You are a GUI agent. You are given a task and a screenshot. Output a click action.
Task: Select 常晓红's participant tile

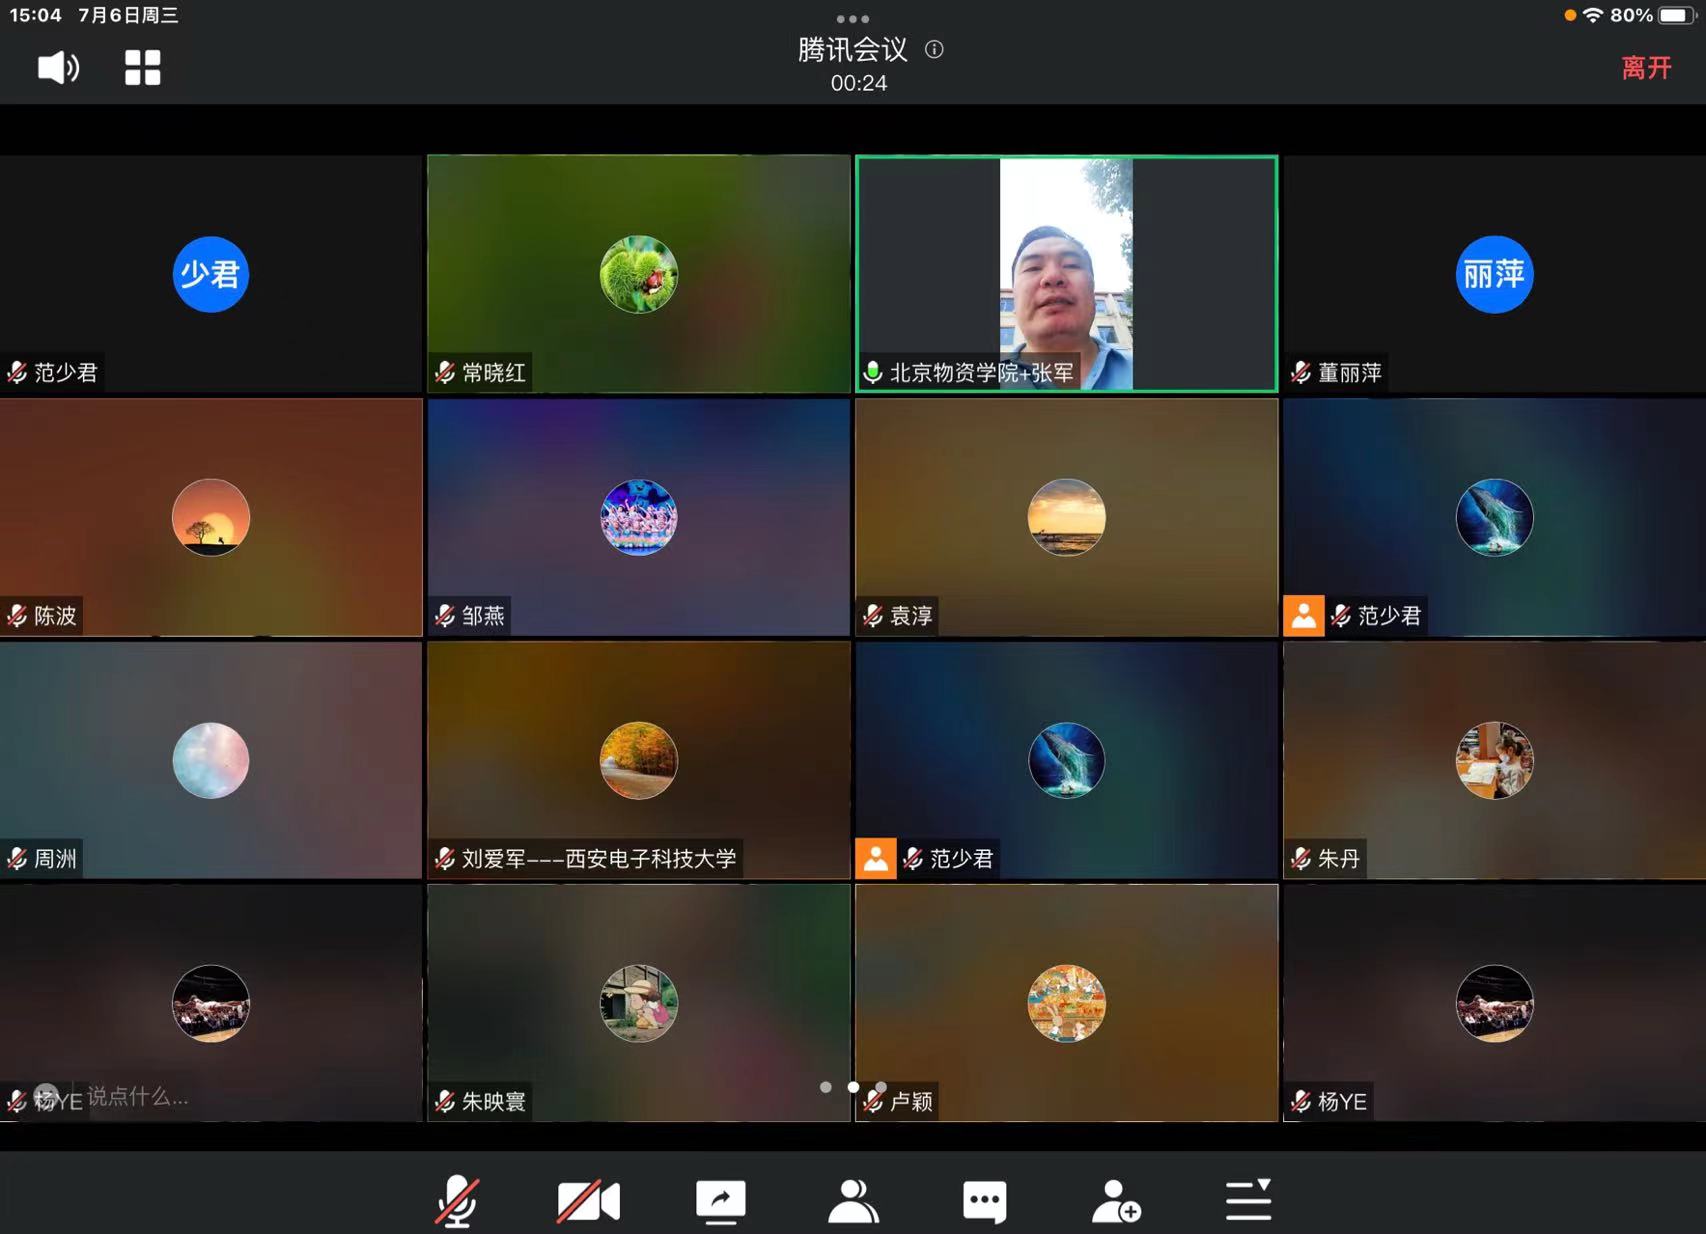[x=638, y=273]
